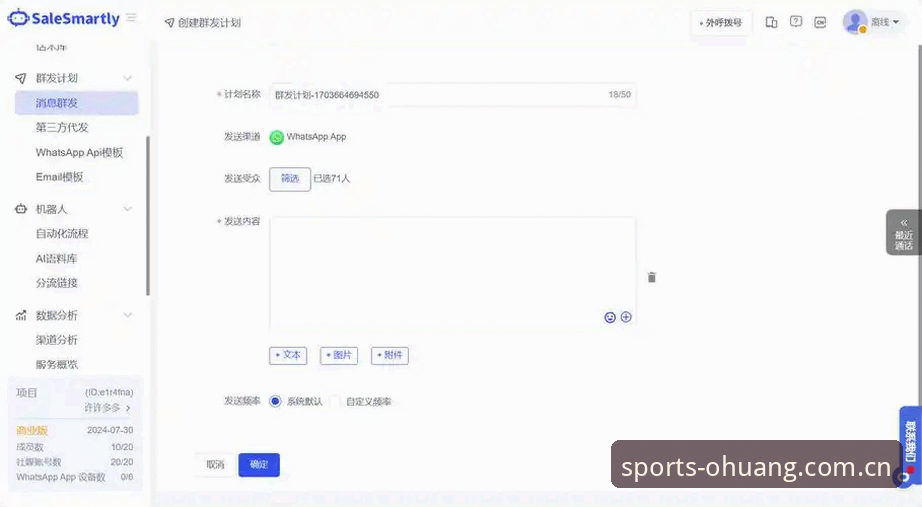The image size is (922, 507).
Task: Open Email模板 menu item
Action: (59, 176)
